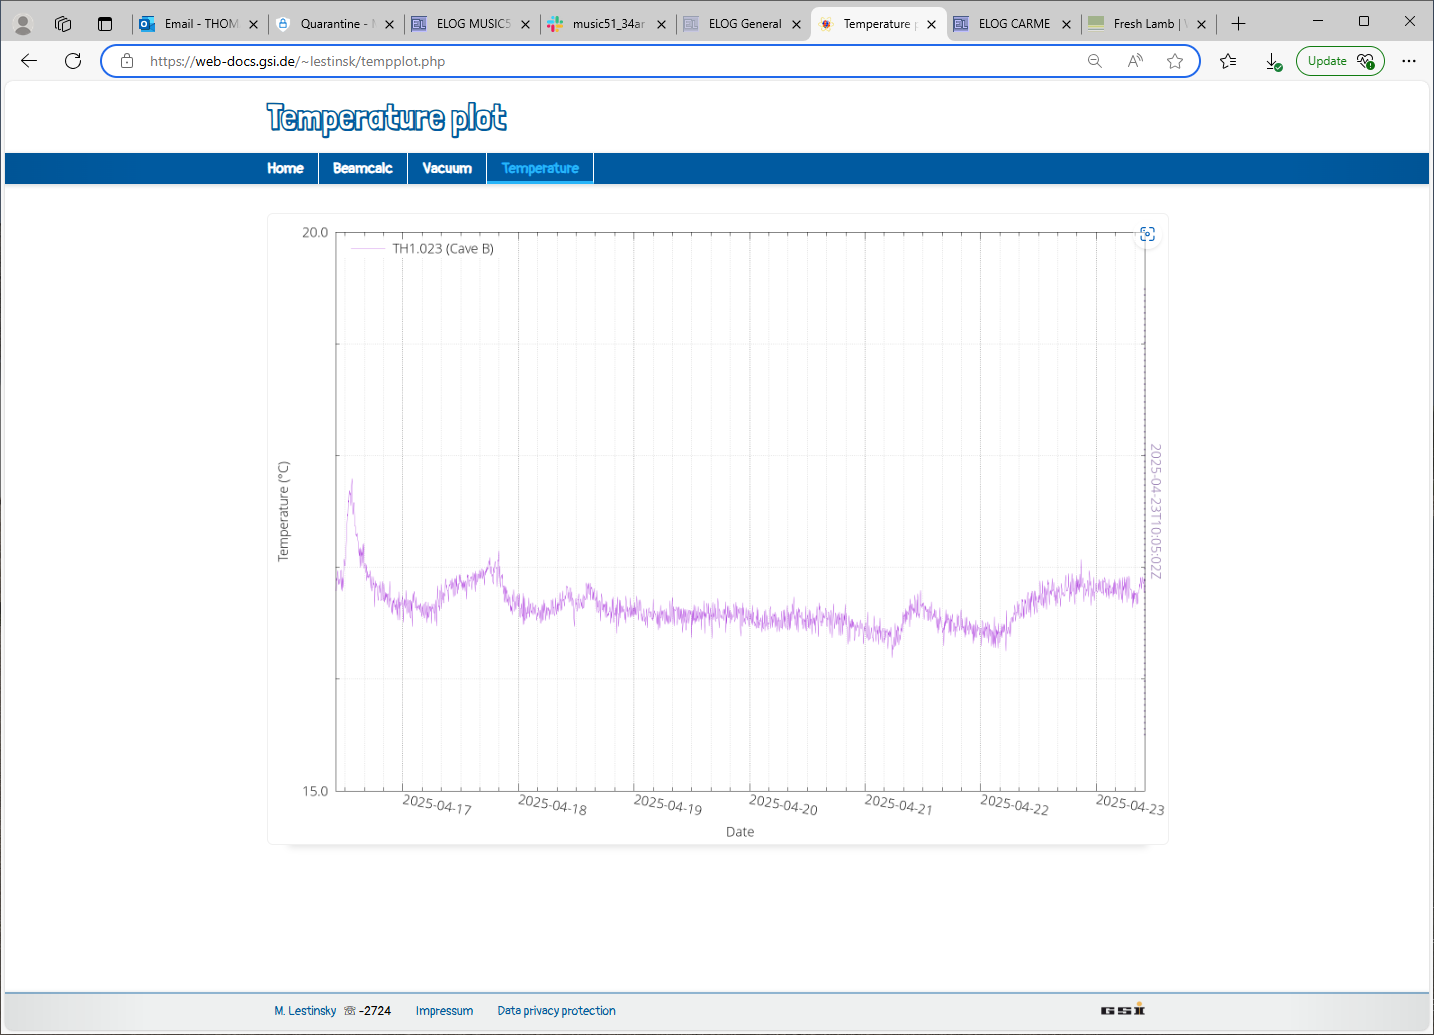The height and width of the screenshot is (1035, 1434).
Task: Click the address bar URL field
Action: click(600, 61)
